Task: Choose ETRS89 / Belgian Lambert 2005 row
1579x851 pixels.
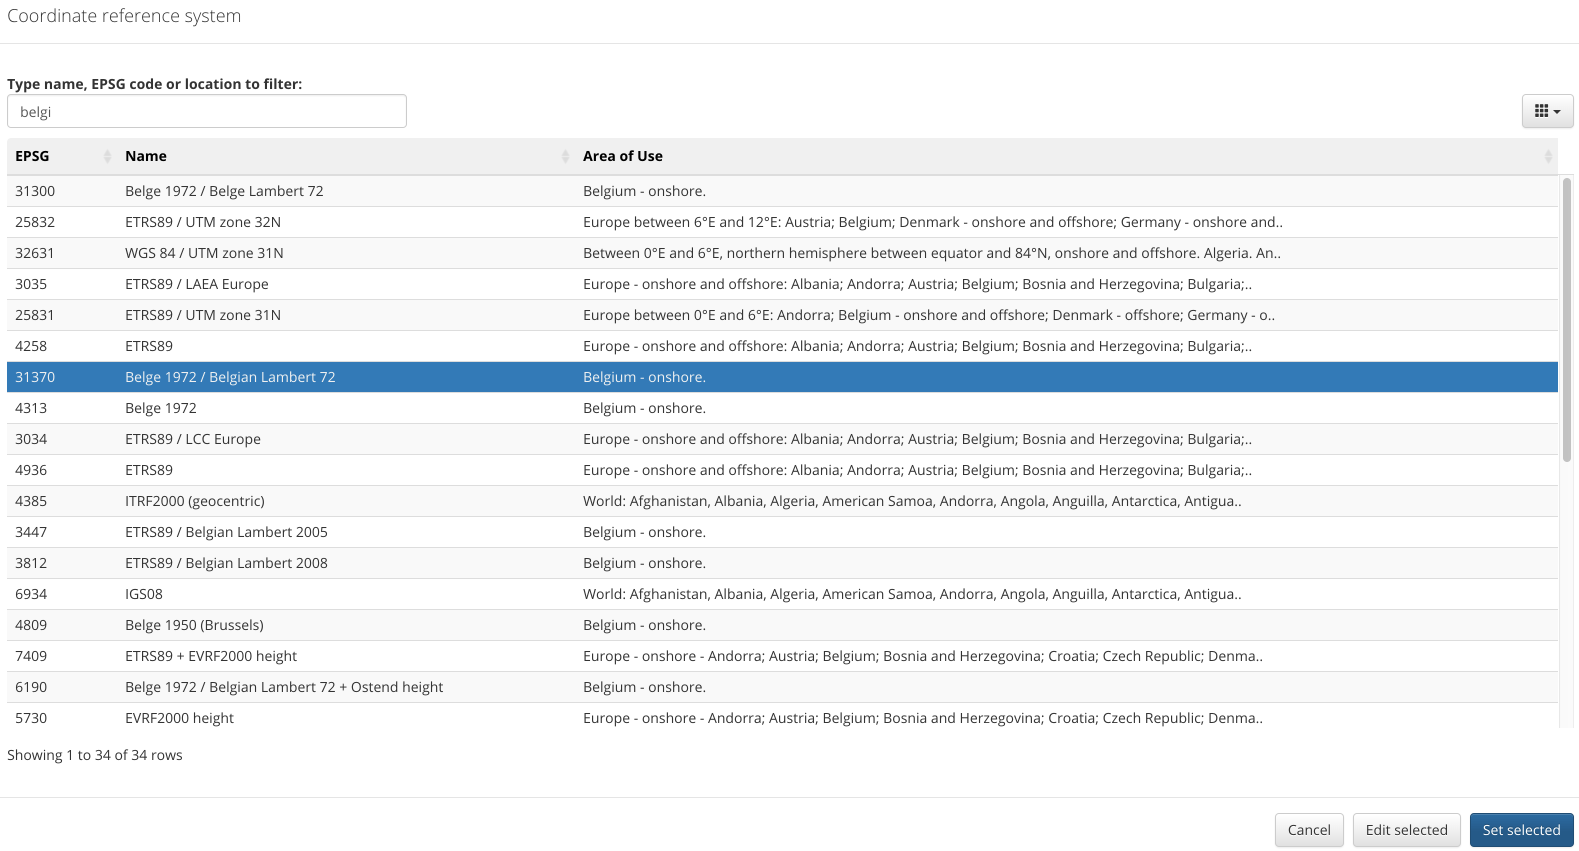Action: 226,532
